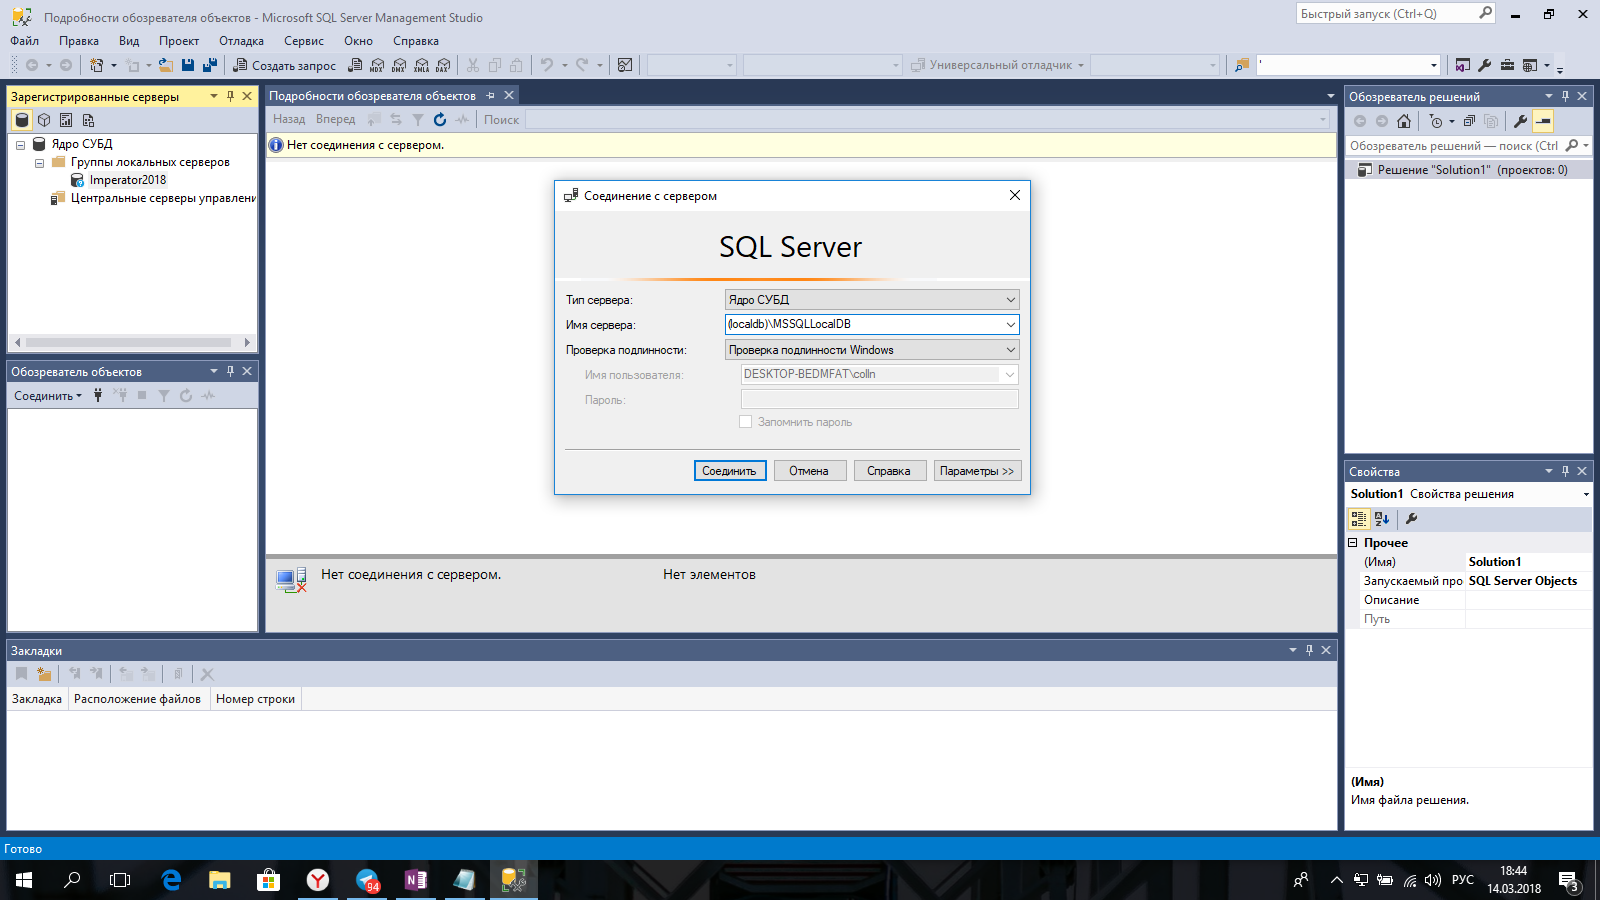Open Yandex browser from taskbar
The image size is (1600, 900).
coord(318,880)
